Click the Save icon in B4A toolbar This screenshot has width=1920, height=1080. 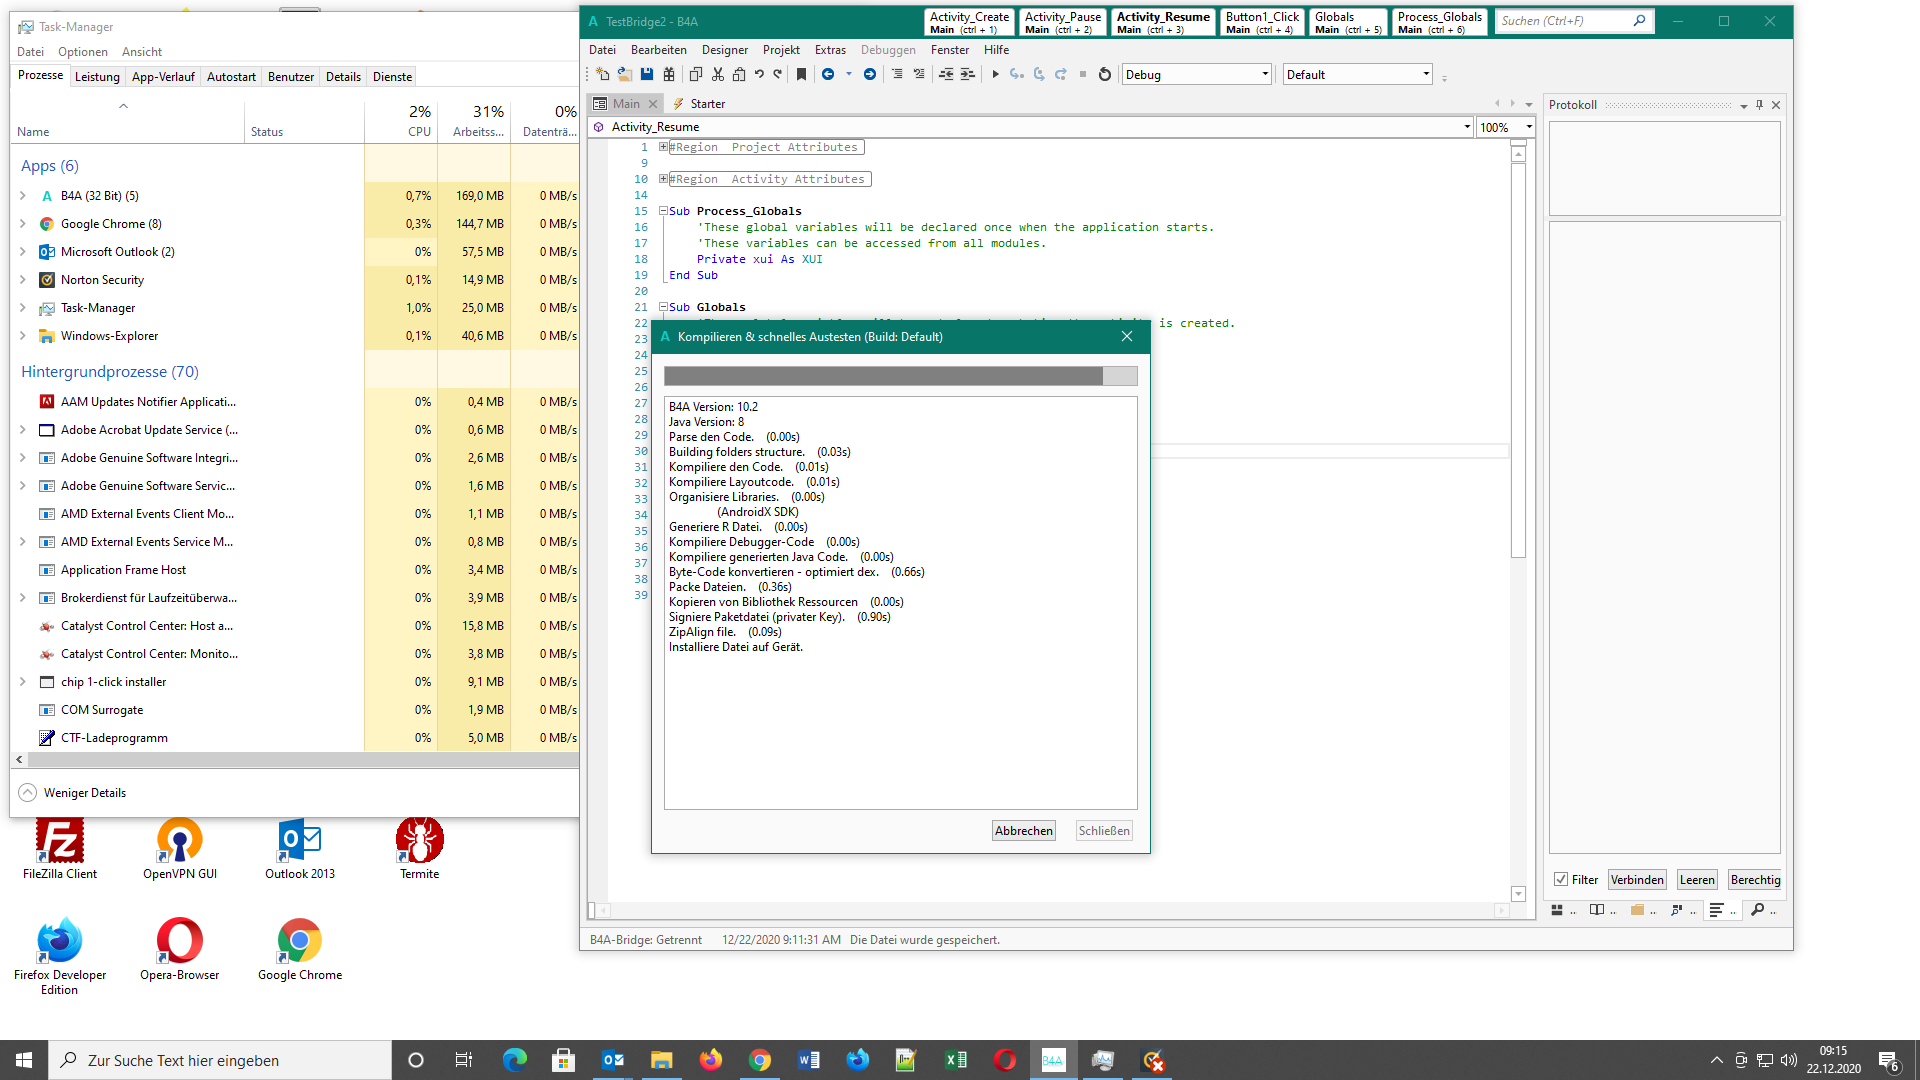(647, 74)
